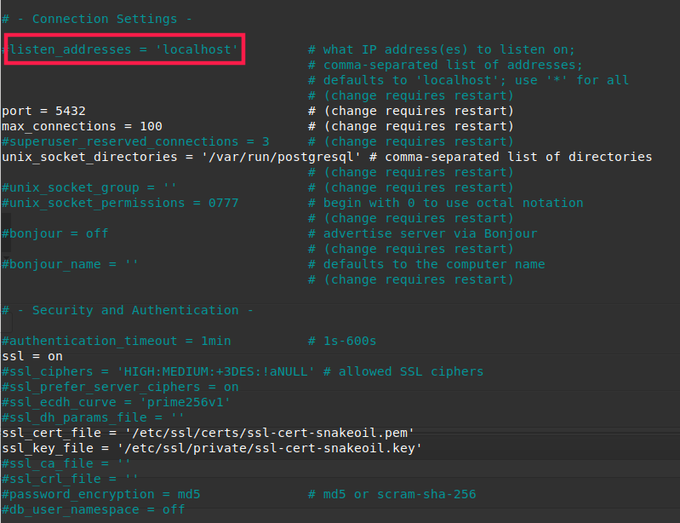
Task: Click the '# allowed SSL ciphers' comment
Action: click(x=403, y=372)
